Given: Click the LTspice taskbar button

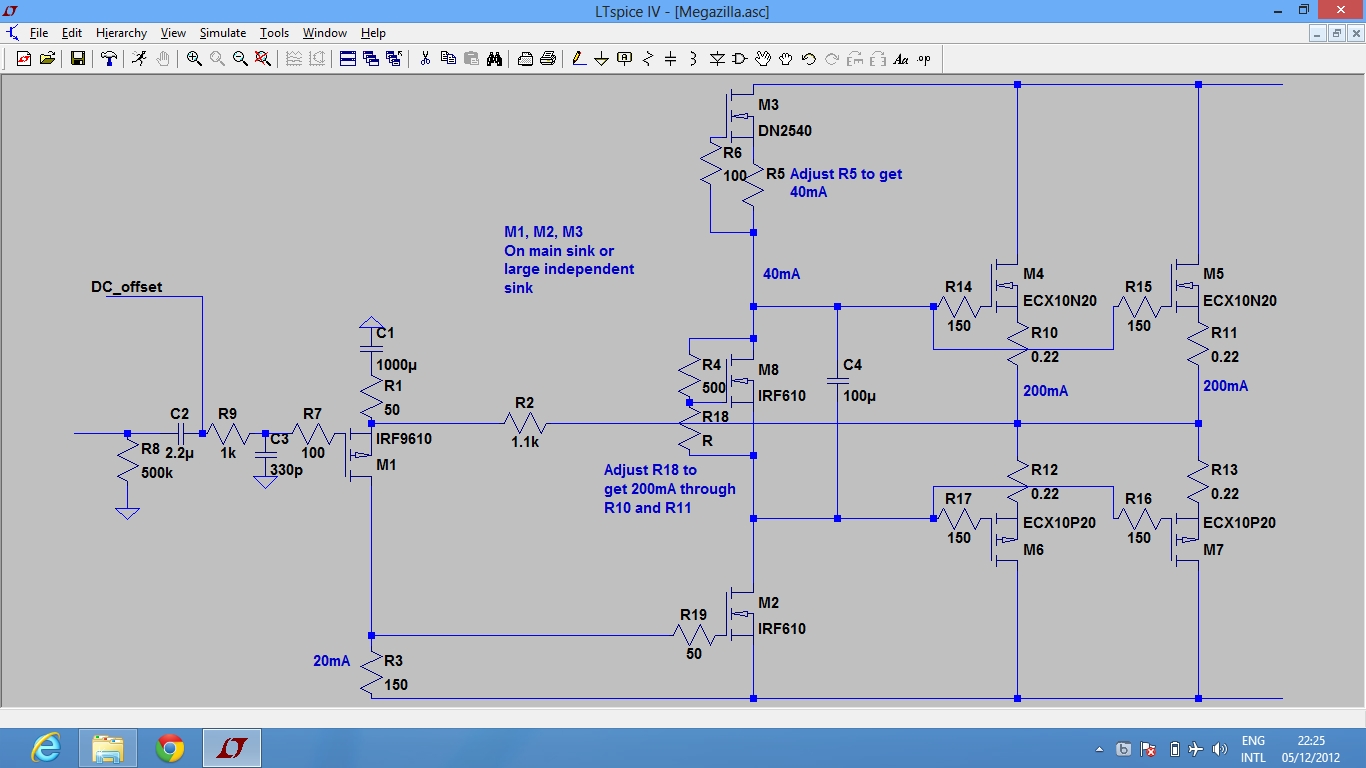Looking at the screenshot, I should point(232,747).
